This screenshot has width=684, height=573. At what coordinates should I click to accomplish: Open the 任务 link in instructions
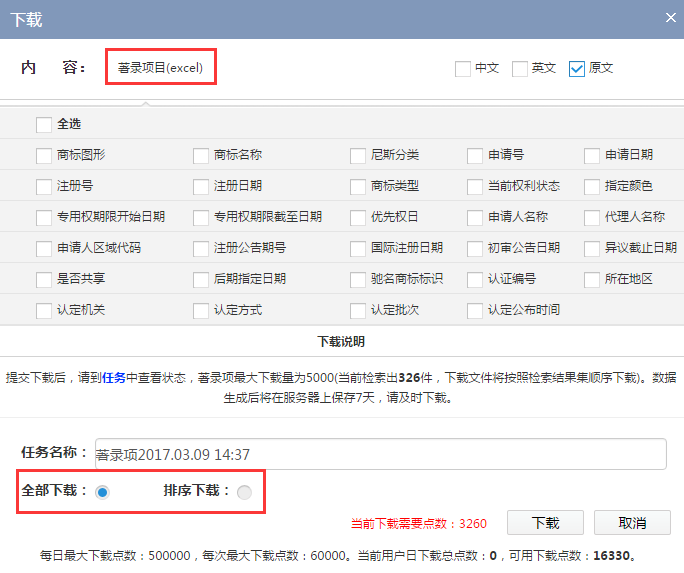point(113,378)
